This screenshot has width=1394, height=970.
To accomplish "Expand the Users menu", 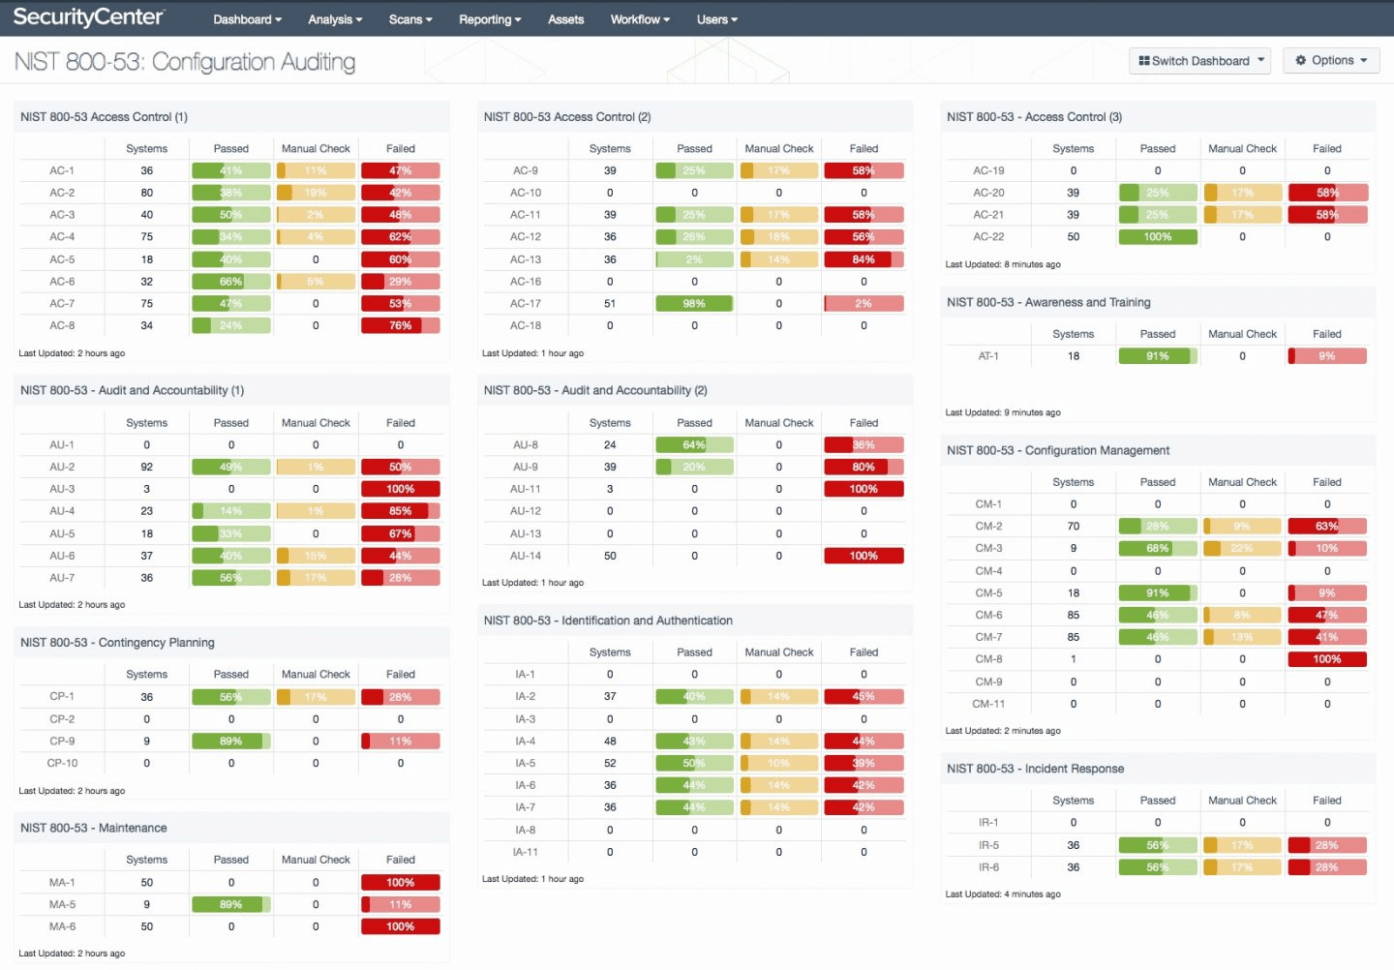I will [716, 18].
